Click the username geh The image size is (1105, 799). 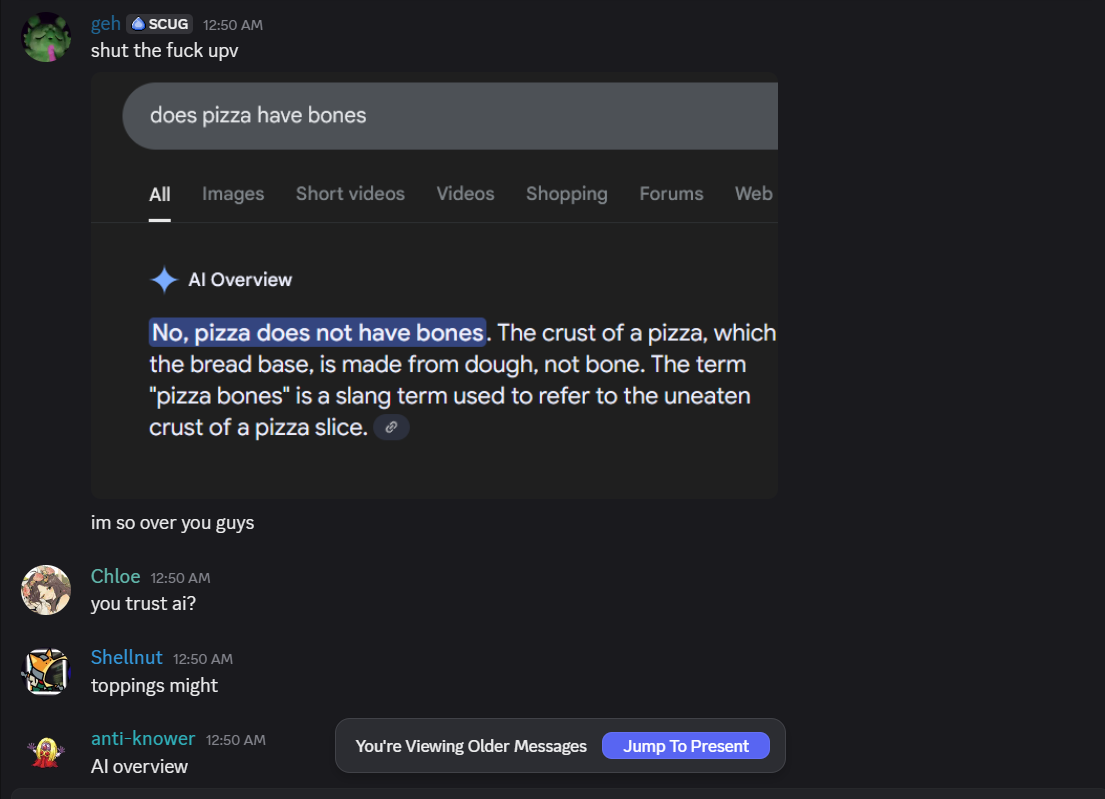[x=105, y=24]
